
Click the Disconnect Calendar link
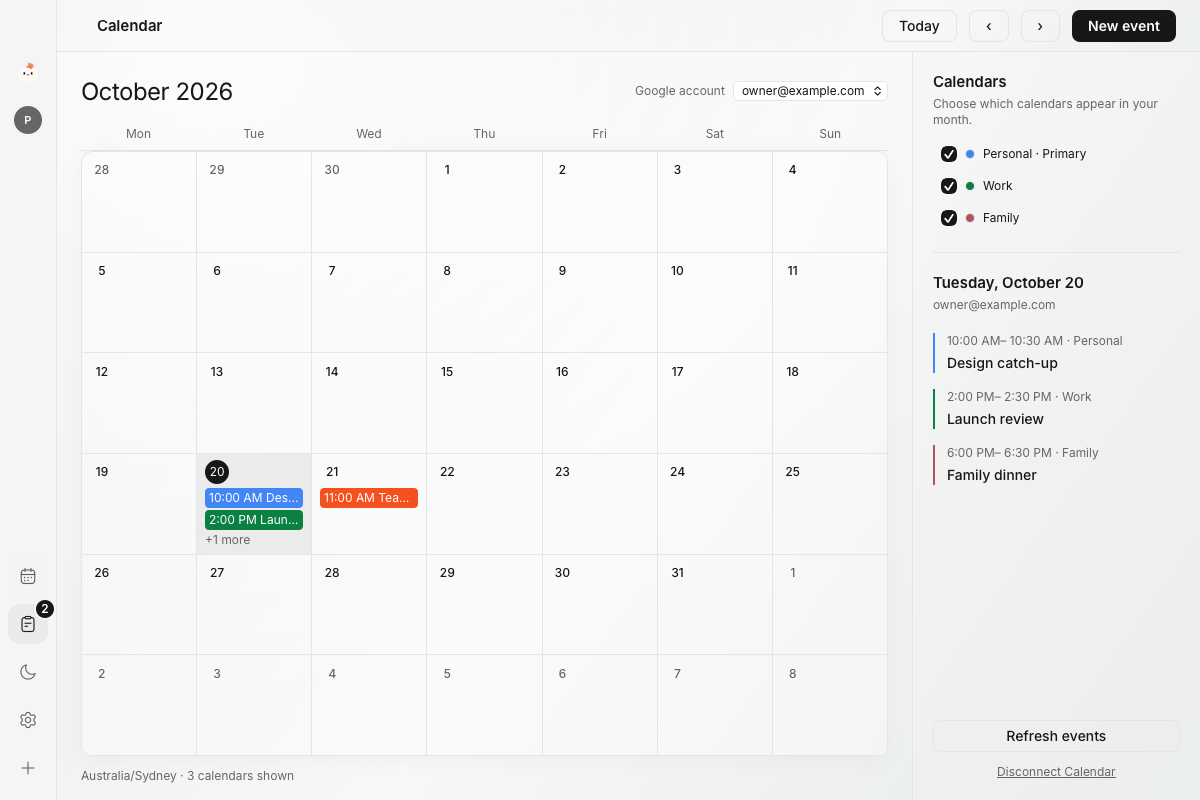pos(1056,772)
